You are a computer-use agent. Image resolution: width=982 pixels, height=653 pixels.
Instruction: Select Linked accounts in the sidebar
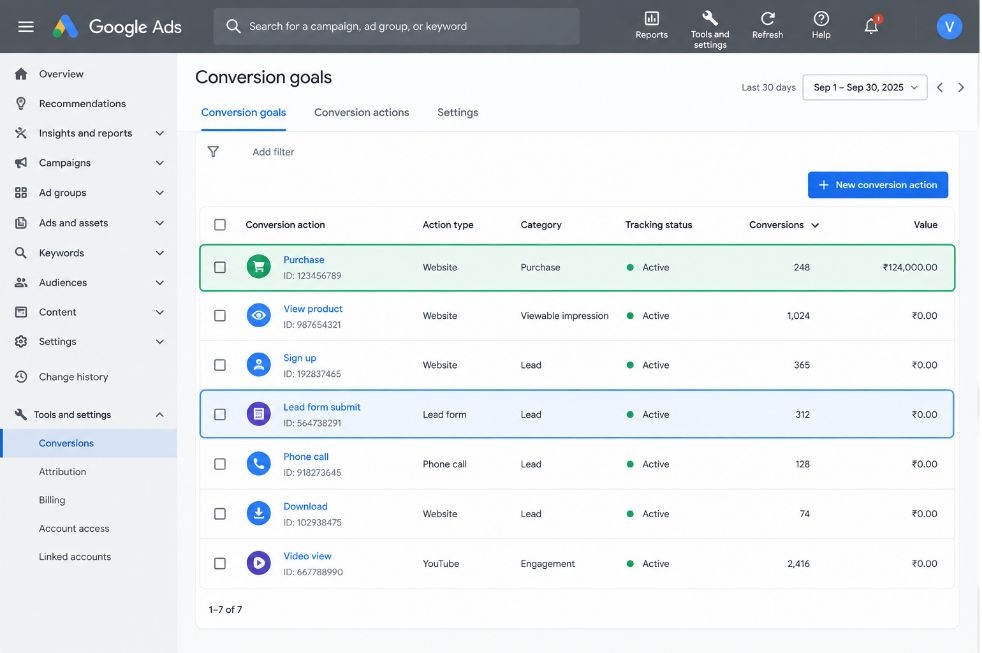point(75,557)
